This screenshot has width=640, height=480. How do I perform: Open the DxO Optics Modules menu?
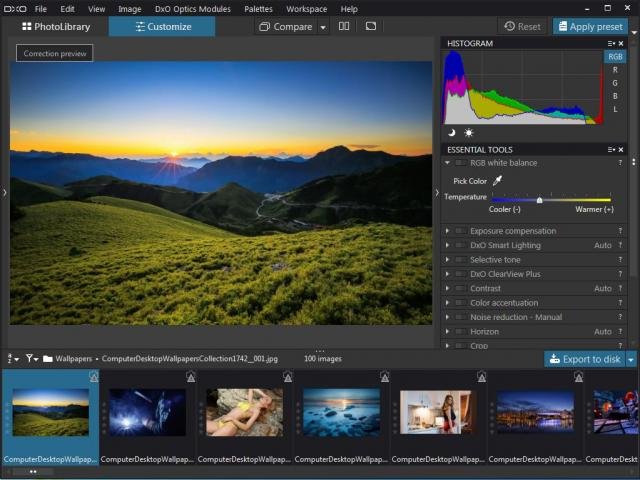click(x=192, y=8)
